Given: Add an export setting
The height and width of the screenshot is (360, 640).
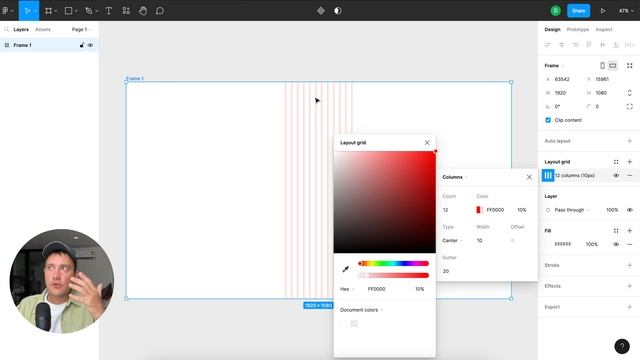Looking at the screenshot, I should pyautogui.click(x=630, y=307).
